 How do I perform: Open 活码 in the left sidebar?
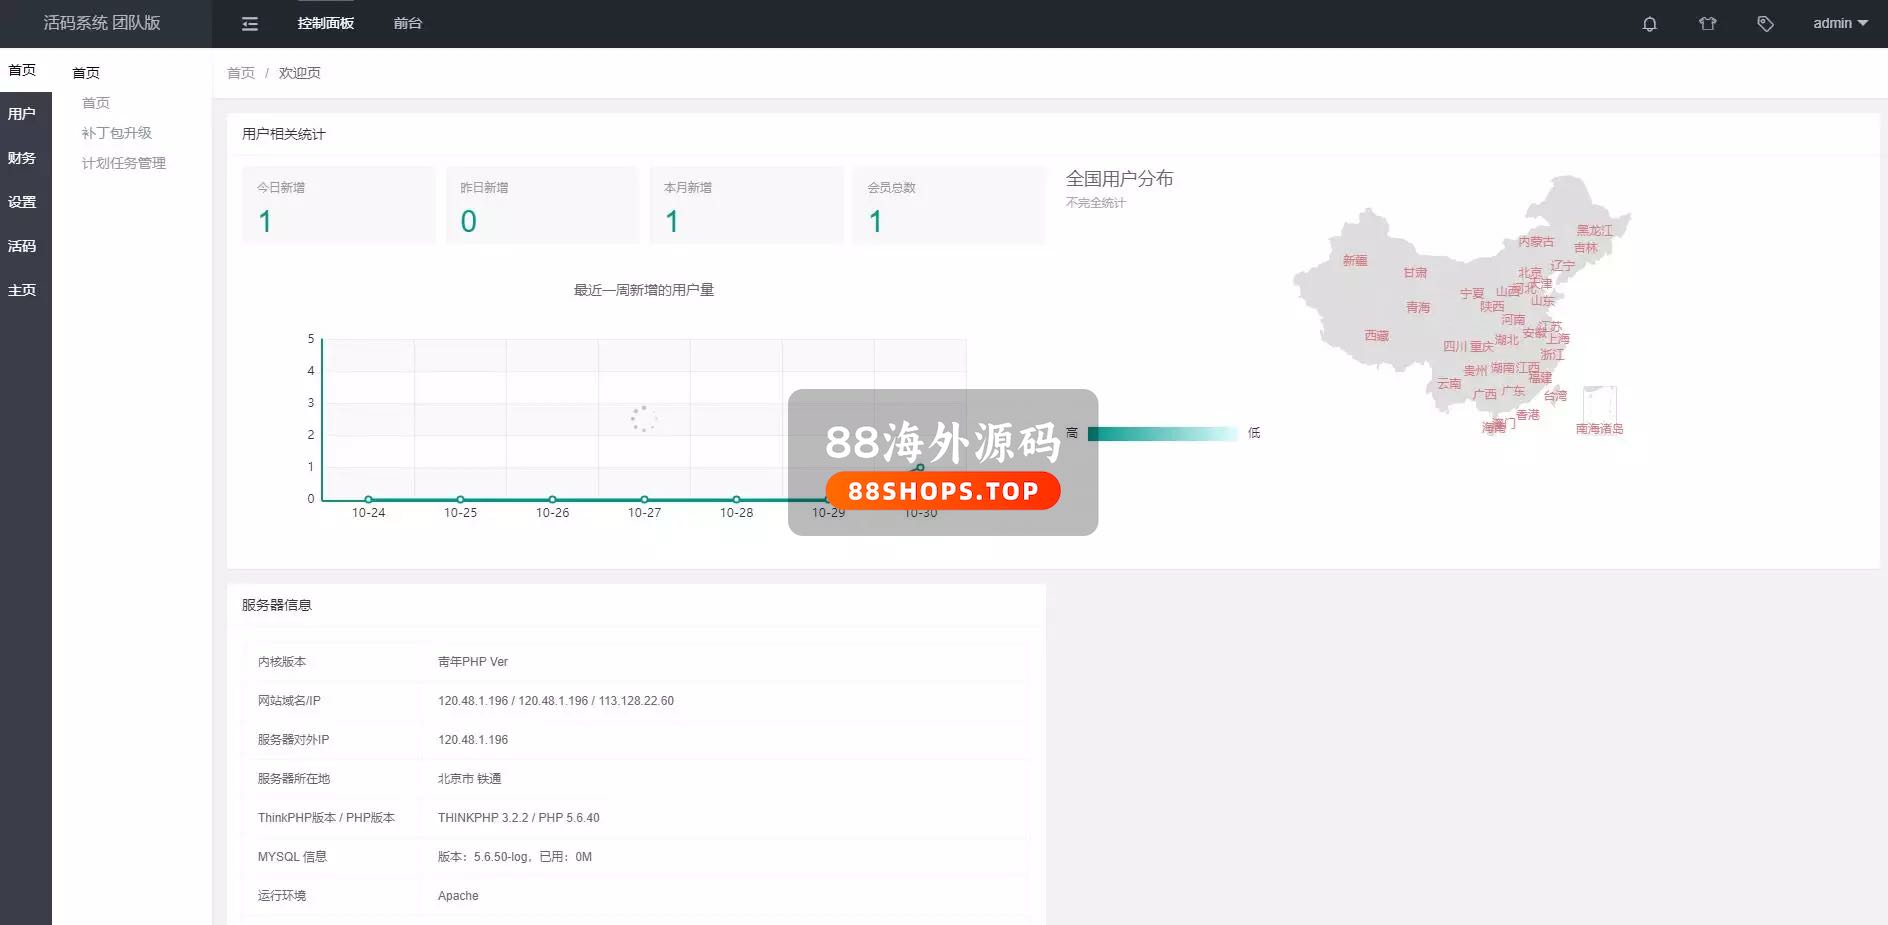pos(22,246)
